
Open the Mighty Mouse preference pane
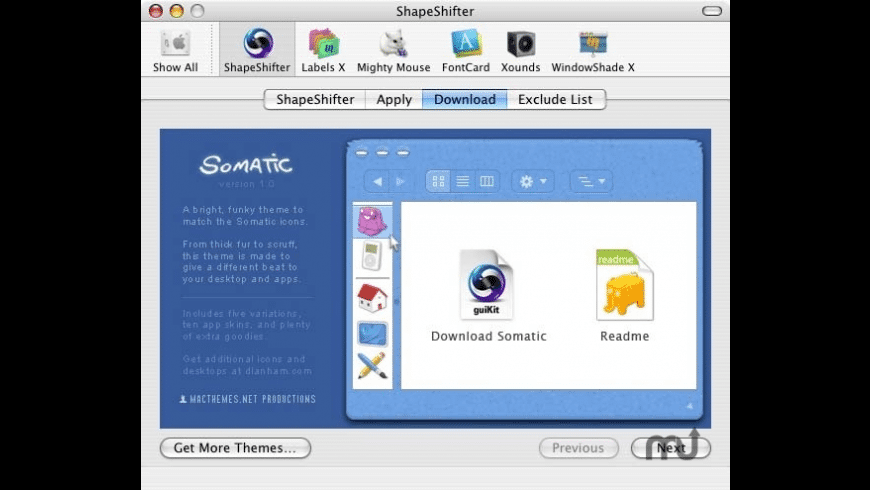tap(393, 50)
